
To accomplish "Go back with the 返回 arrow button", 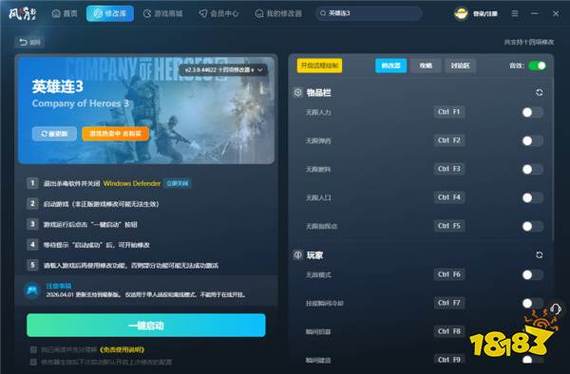I will coord(30,43).
